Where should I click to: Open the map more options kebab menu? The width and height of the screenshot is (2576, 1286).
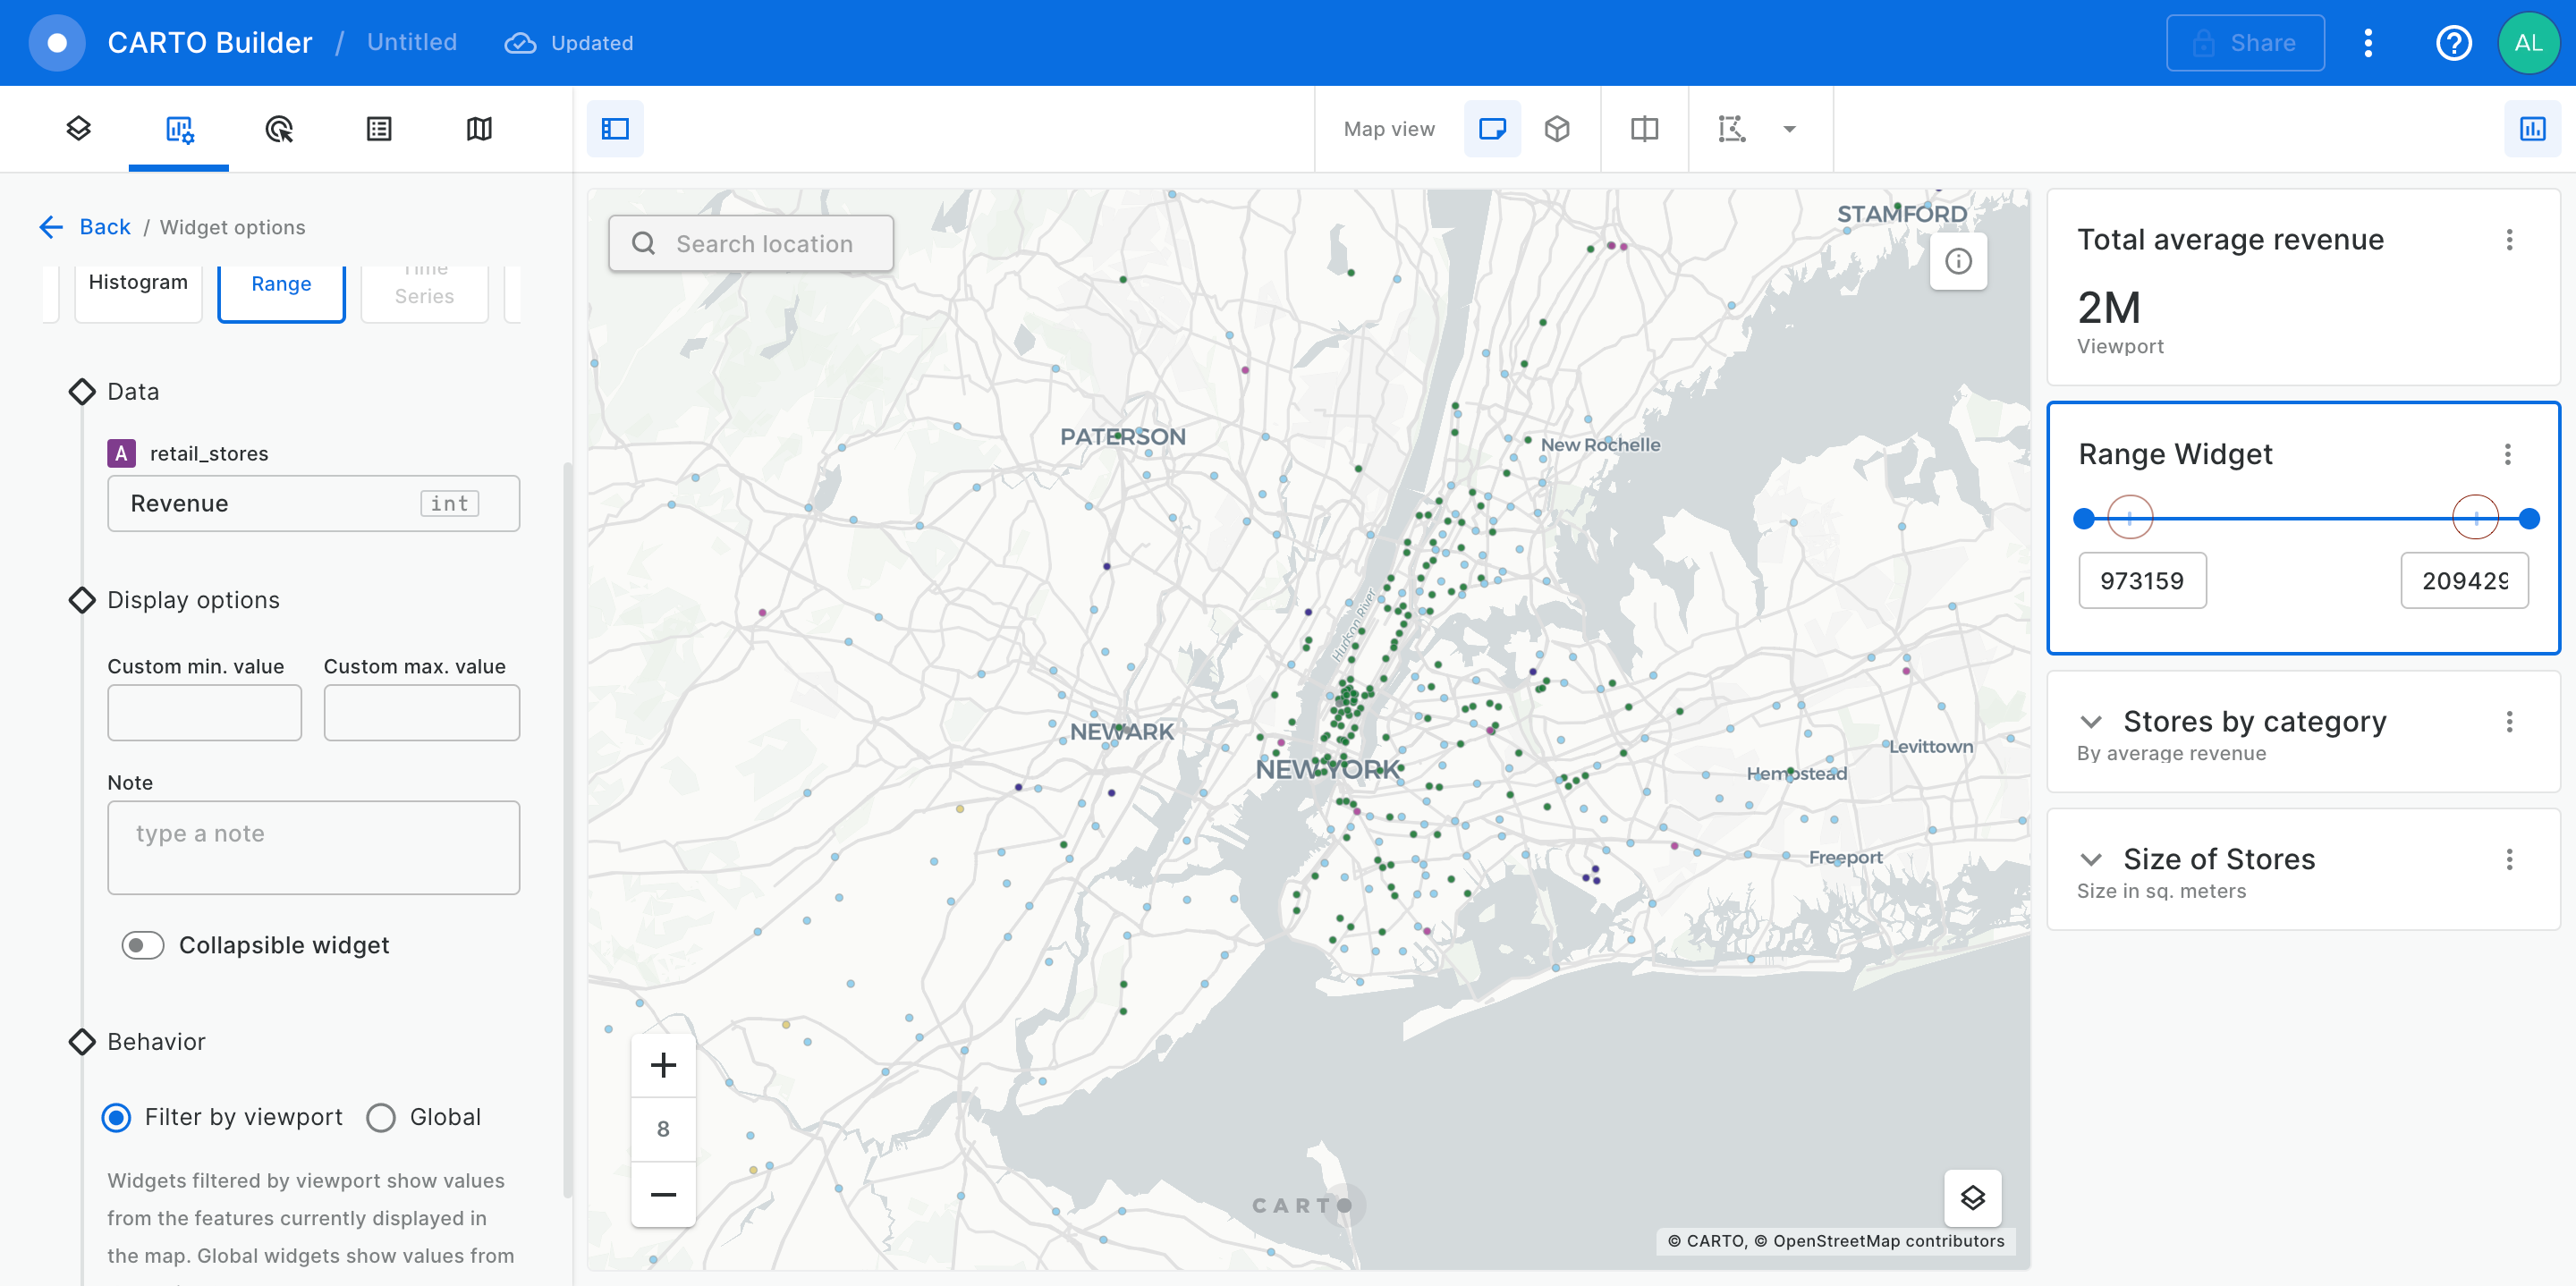pyautogui.click(x=2368, y=43)
